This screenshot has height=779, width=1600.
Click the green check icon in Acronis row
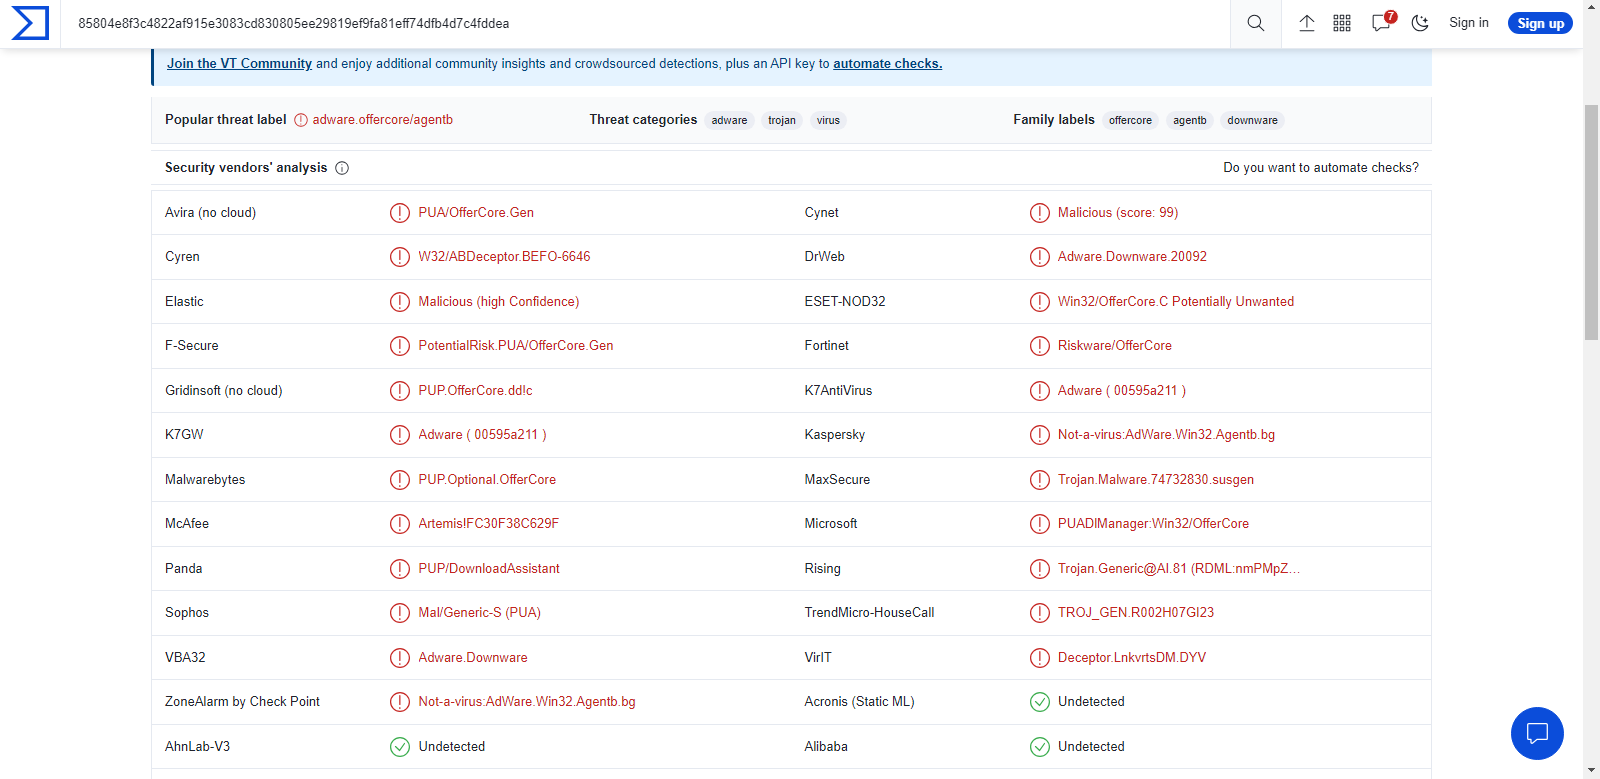click(x=1040, y=702)
